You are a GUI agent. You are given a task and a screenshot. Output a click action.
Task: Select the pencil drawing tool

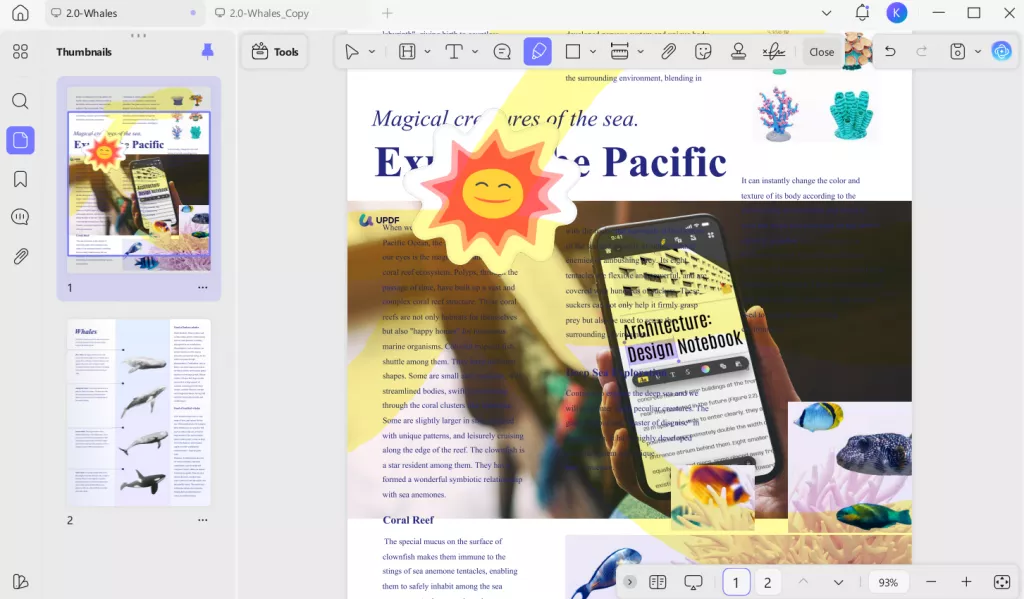[x=538, y=52]
